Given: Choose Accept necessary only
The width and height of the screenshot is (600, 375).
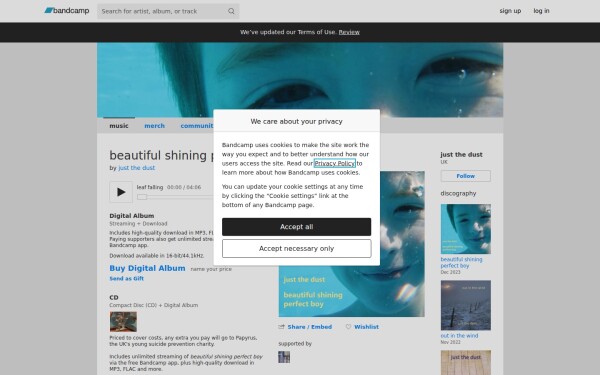Looking at the screenshot, I should pyautogui.click(x=297, y=248).
